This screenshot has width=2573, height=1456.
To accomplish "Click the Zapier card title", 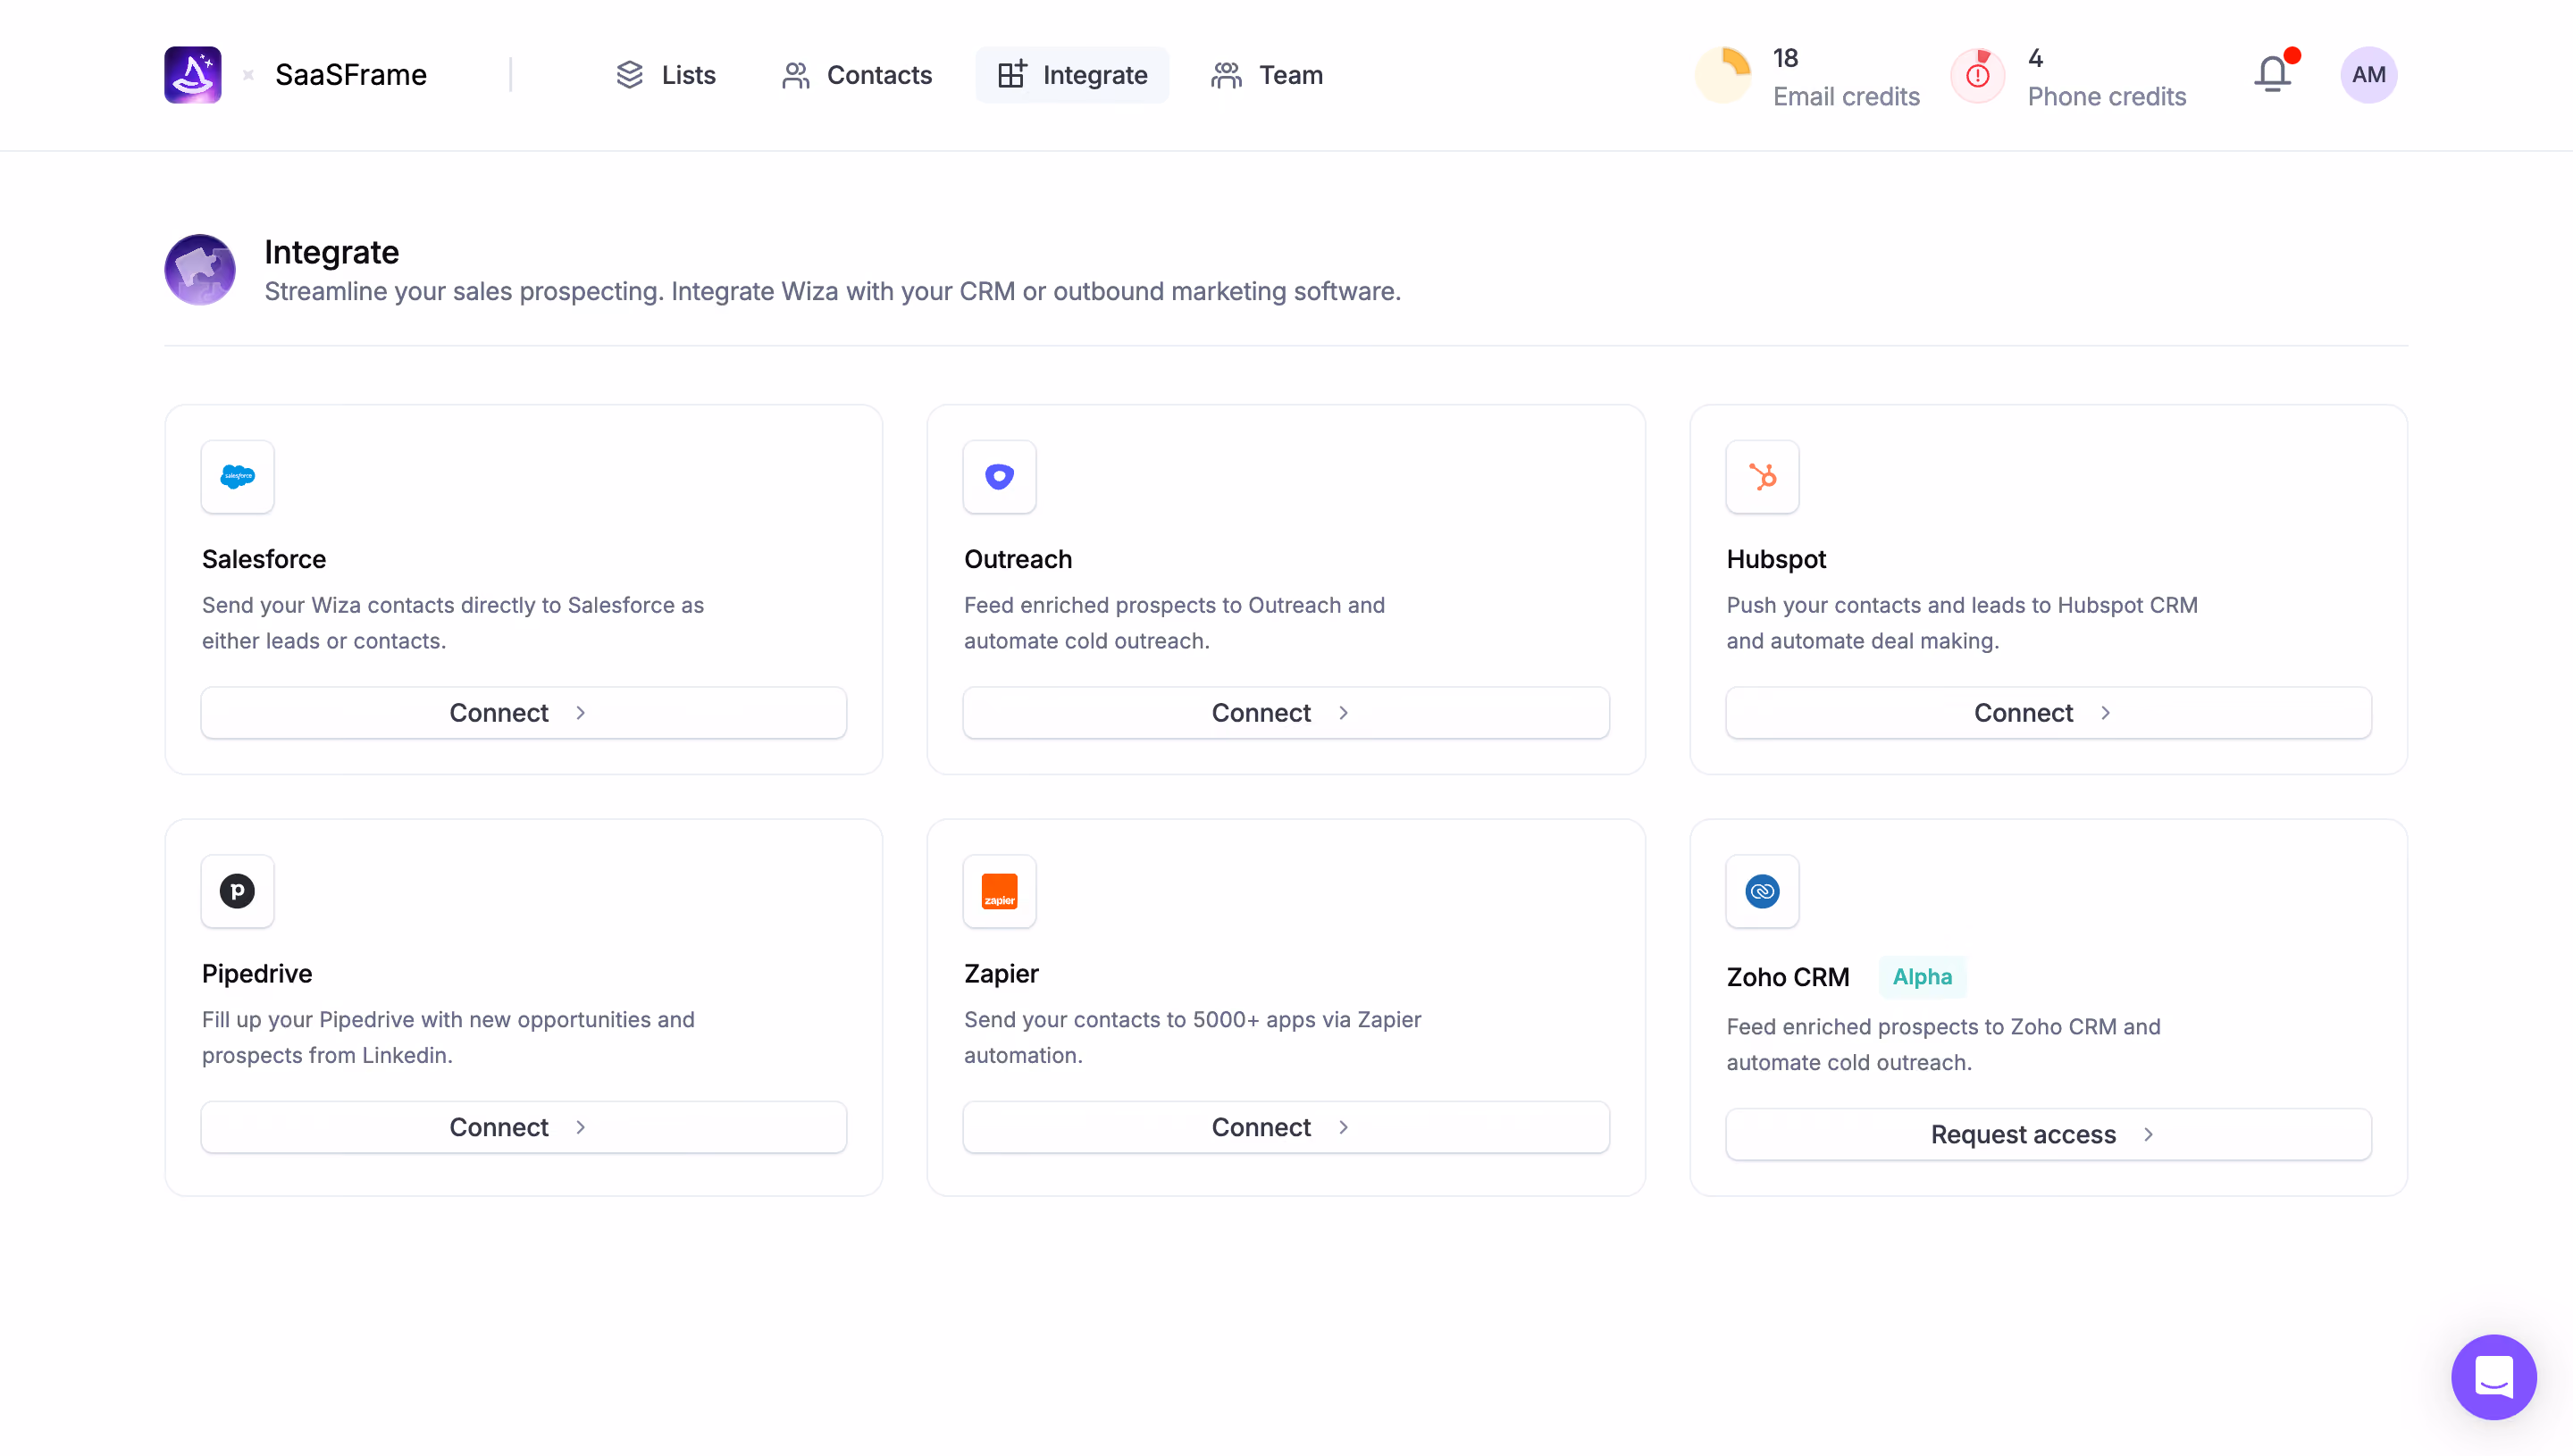I will coord(1001,973).
